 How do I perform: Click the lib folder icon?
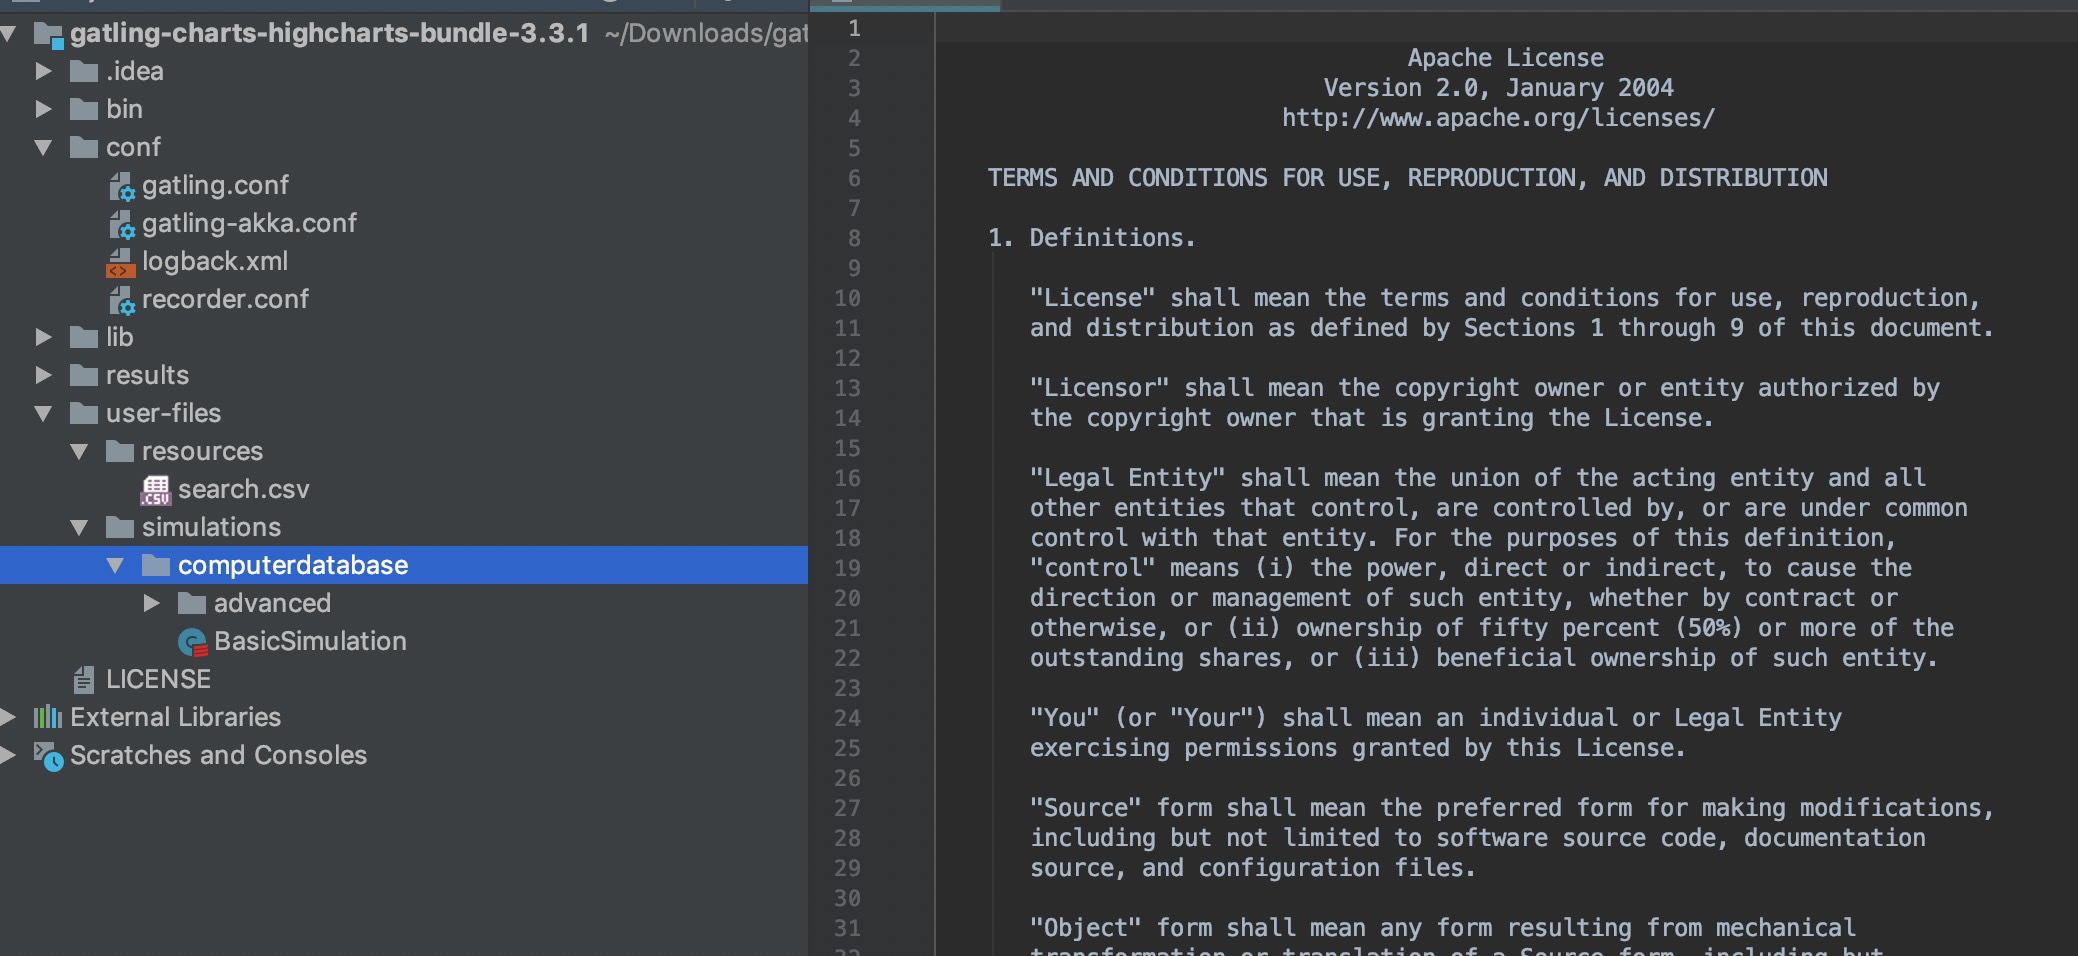pos(84,337)
